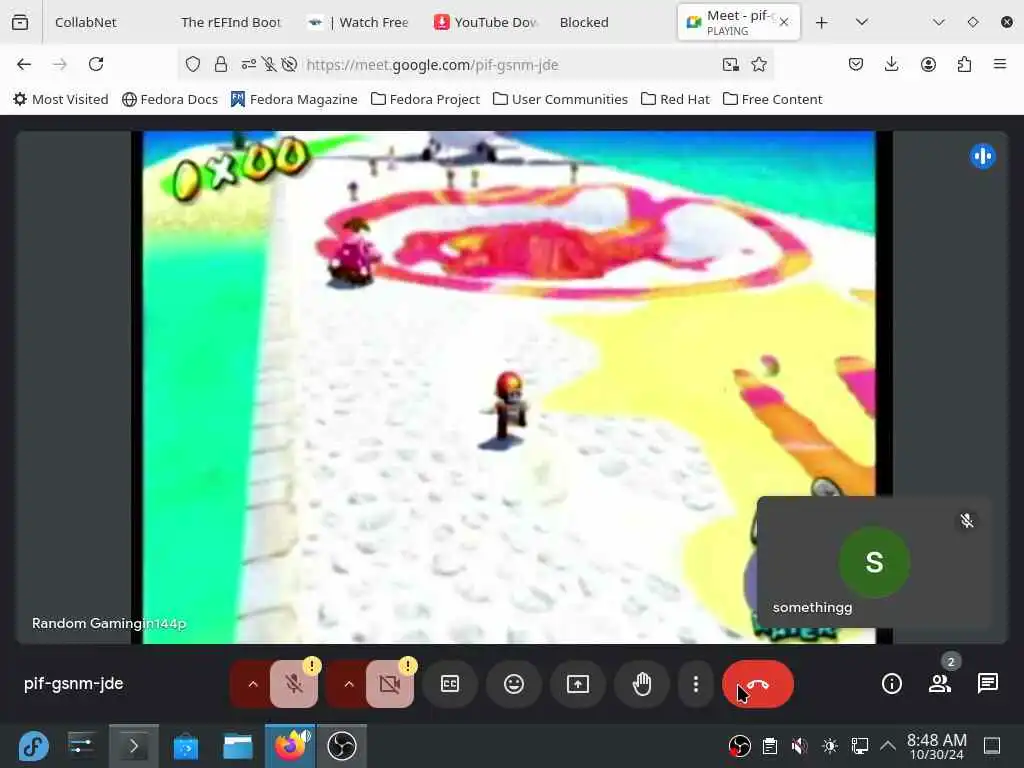1024x768 pixels.
Task: Open the Discover software store icon
Action: click(x=185, y=746)
